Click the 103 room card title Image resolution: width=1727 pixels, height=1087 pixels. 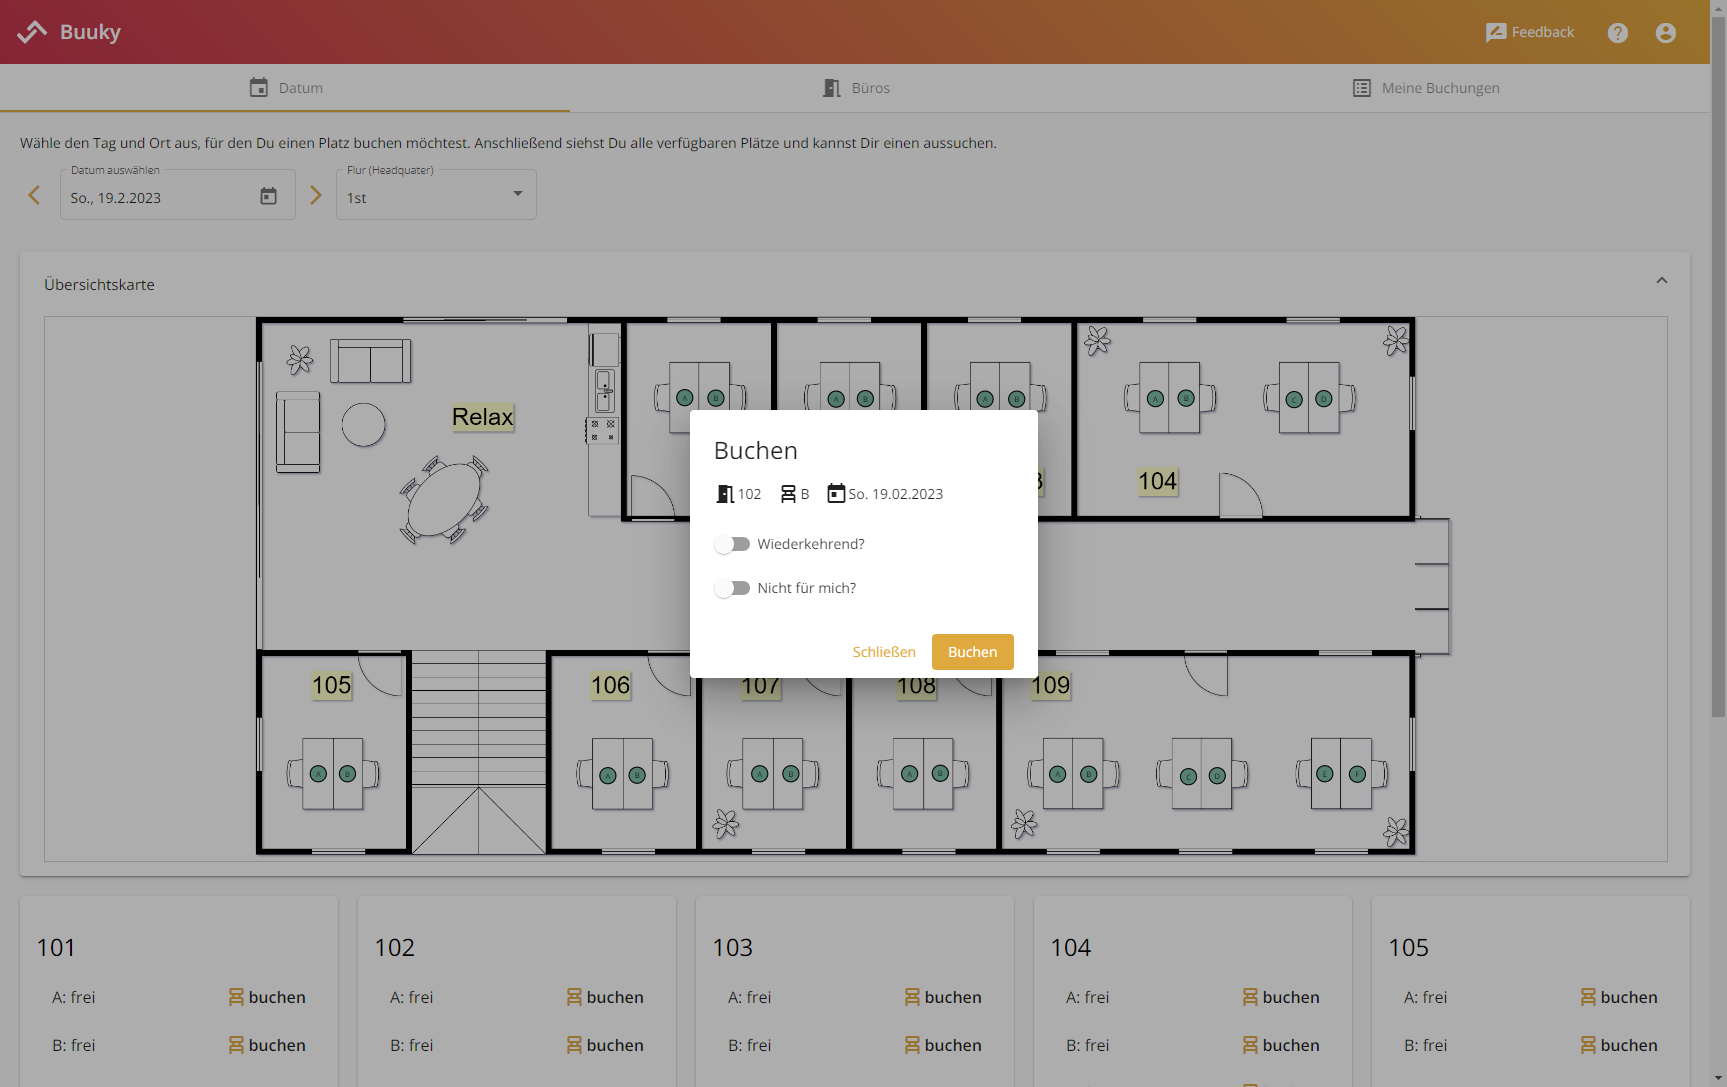tap(732, 948)
